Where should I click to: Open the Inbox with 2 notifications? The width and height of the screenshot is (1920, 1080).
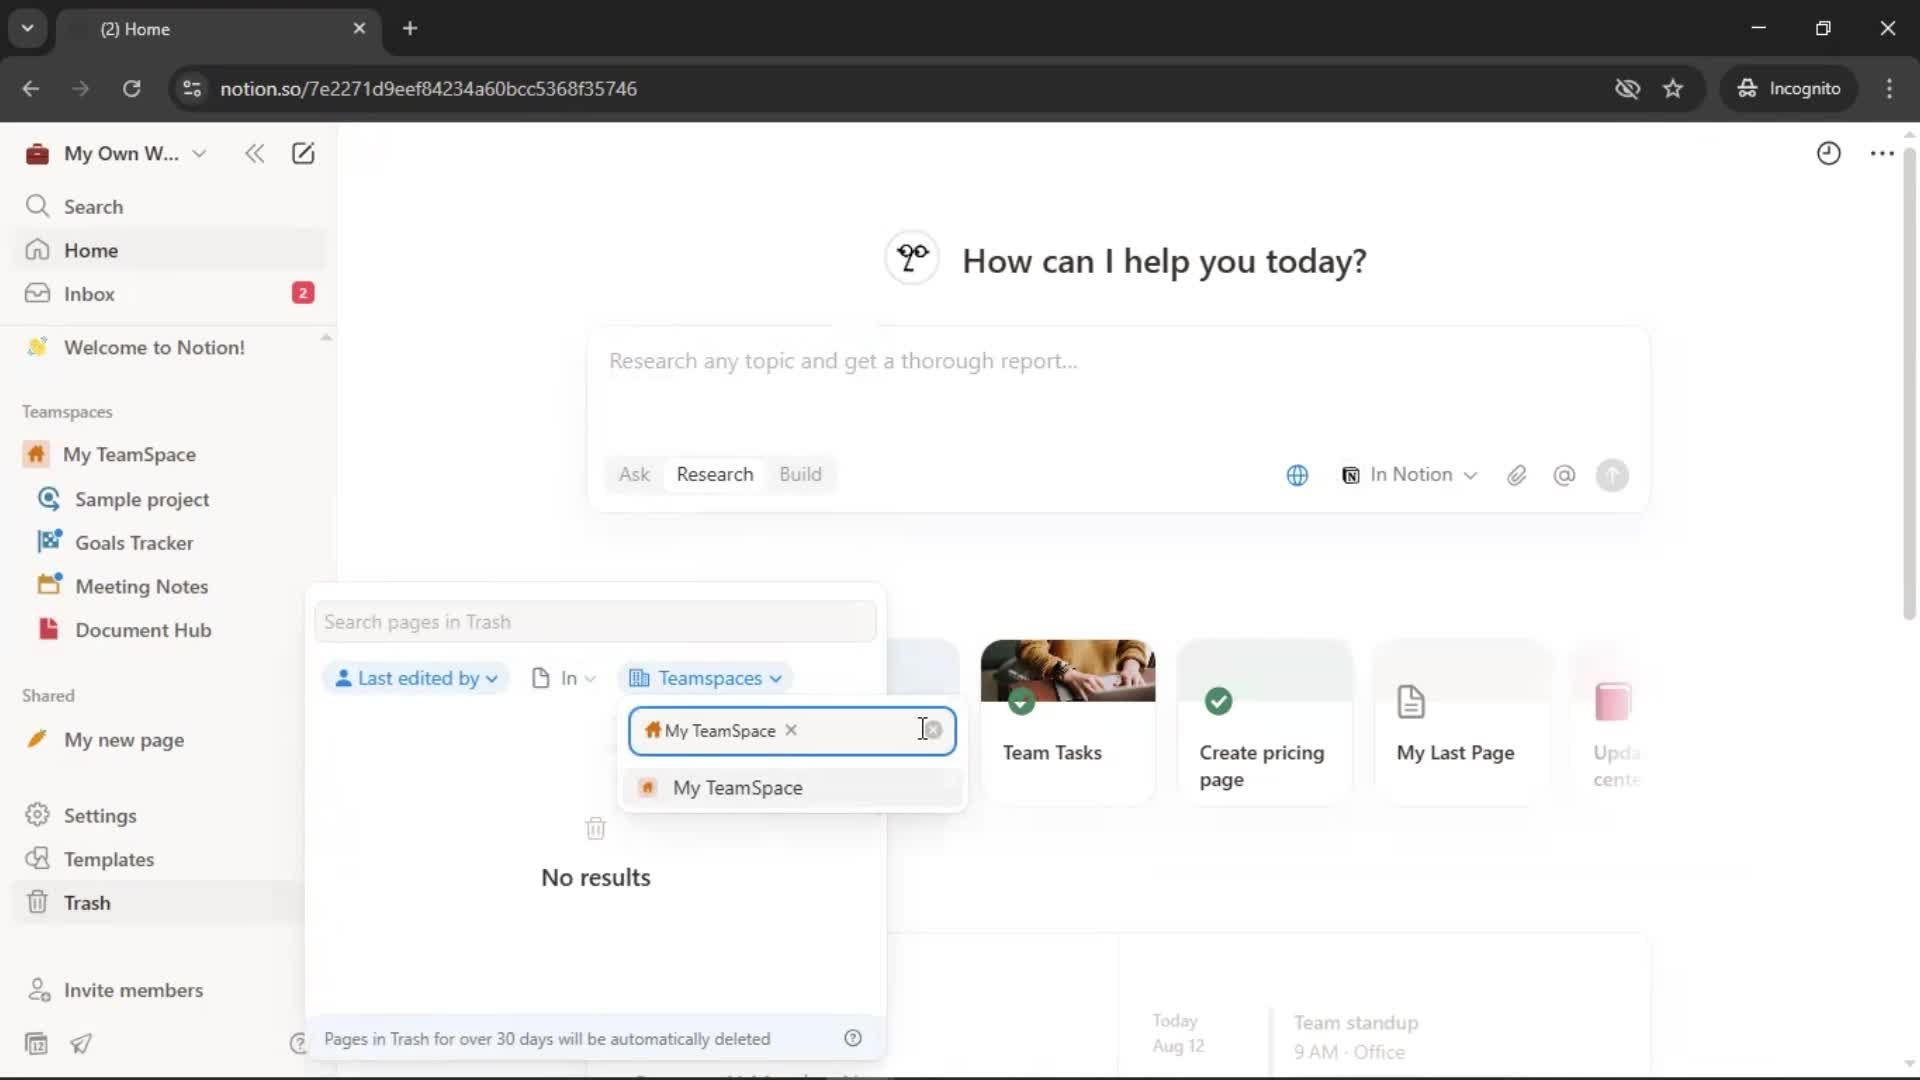click(168, 293)
